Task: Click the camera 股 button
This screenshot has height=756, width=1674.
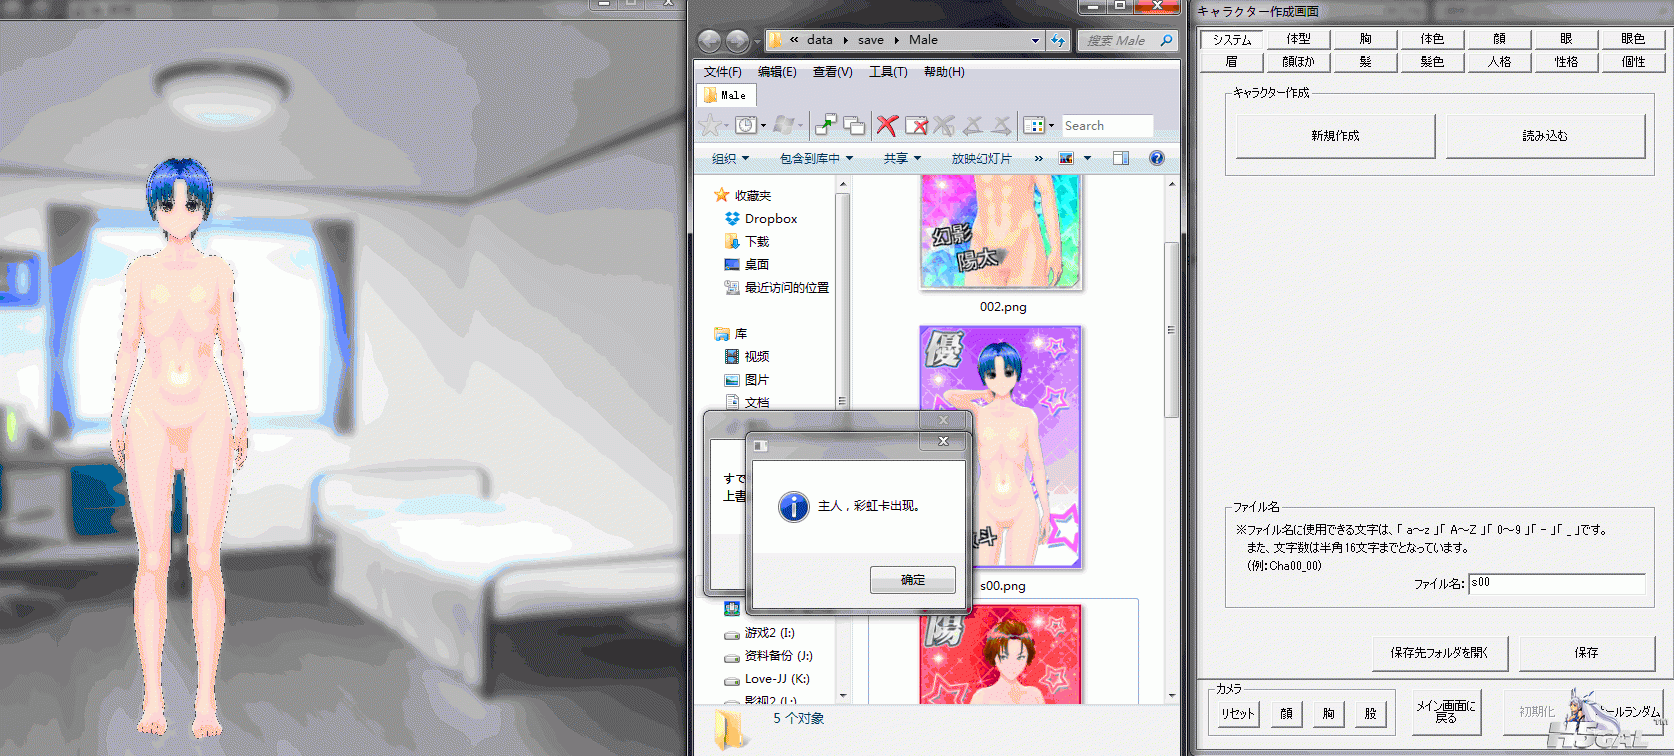Action: pyautogui.click(x=1370, y=714)
